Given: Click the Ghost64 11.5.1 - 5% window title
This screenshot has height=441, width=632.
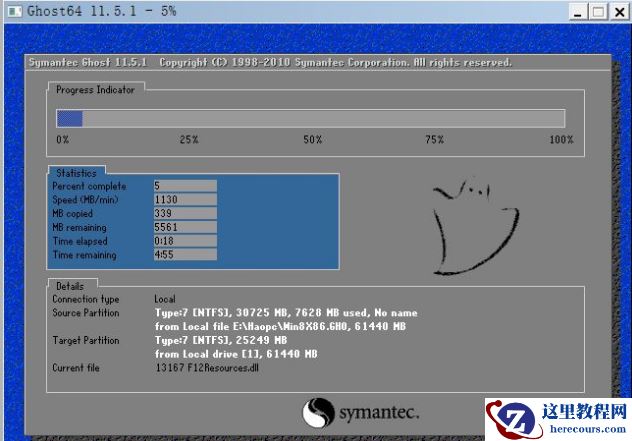Looking at the screenshot, I should [x=102, y=11].
